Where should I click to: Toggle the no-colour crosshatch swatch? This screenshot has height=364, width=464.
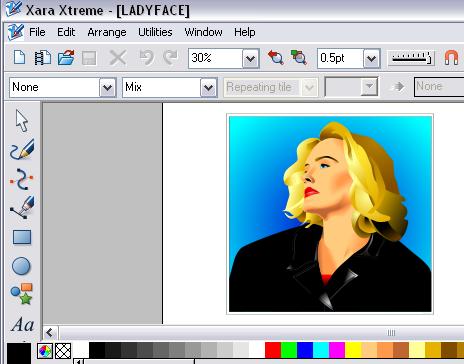pyautogui.click(x=63, y=351)
